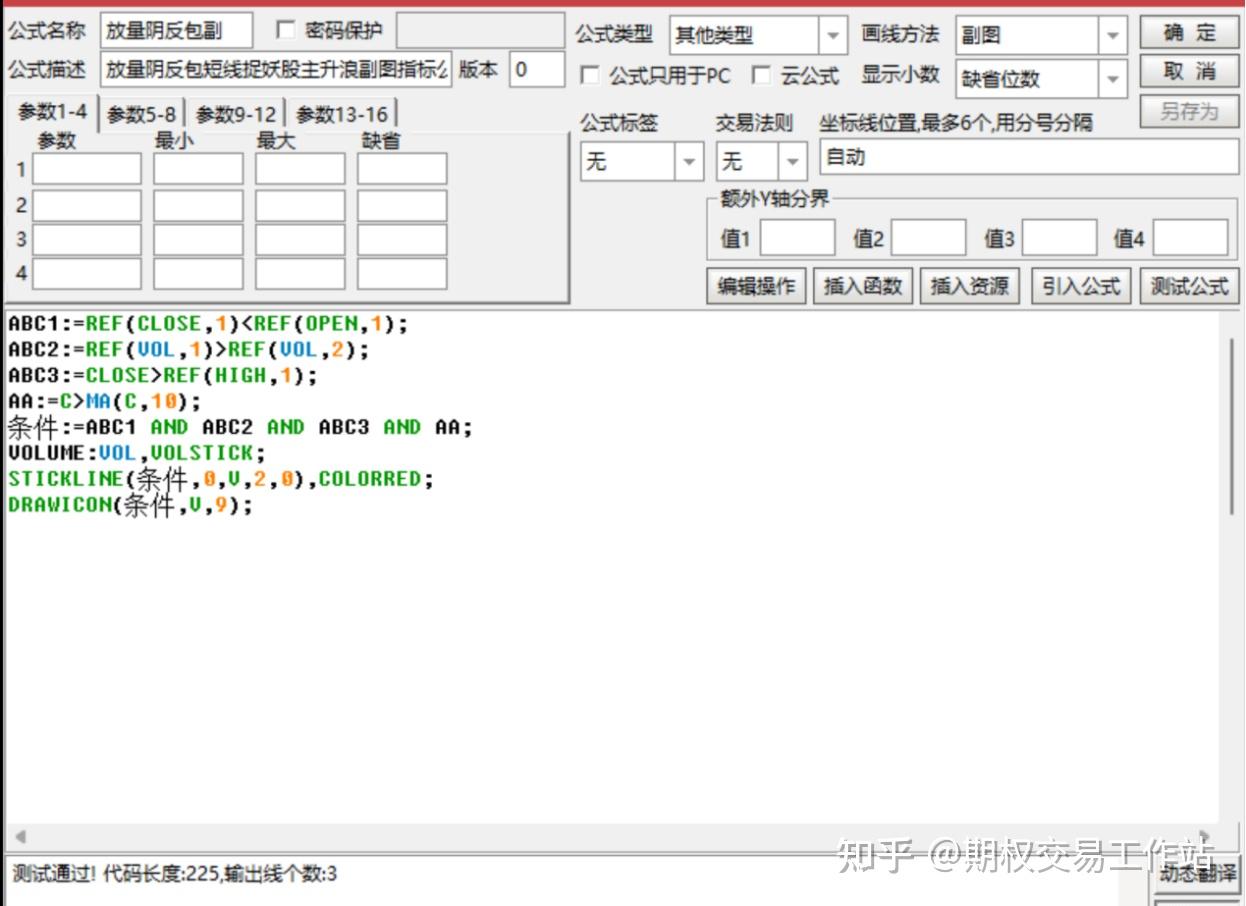Click the DRAWICON code line
Screen dimensions: 1246x906
[131, 505]
